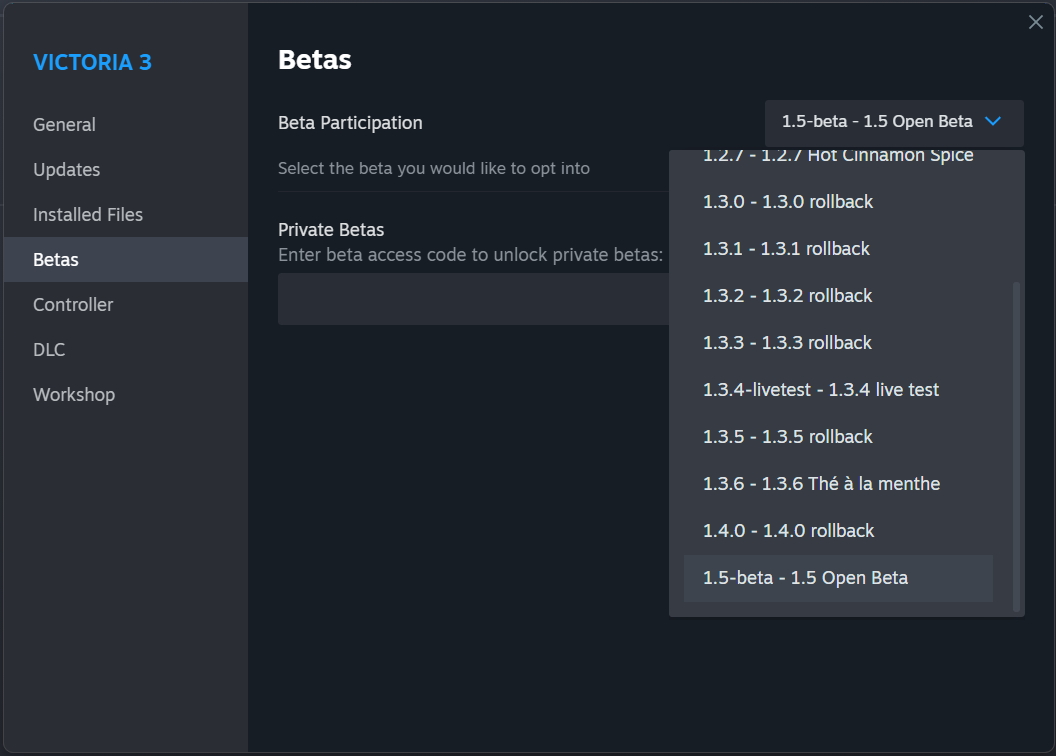This screenshot has height=756, width=1056.
Task: Close the Betas properties window
Action: 1035,21
